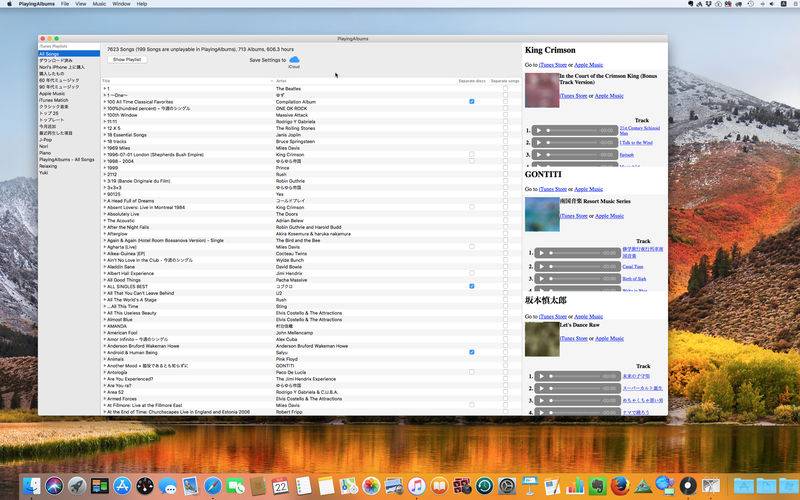Image resolution: width=800 pixels, height=500 pixels.
Task: Open the PlayingAlbums app menu
Action: 37,4
